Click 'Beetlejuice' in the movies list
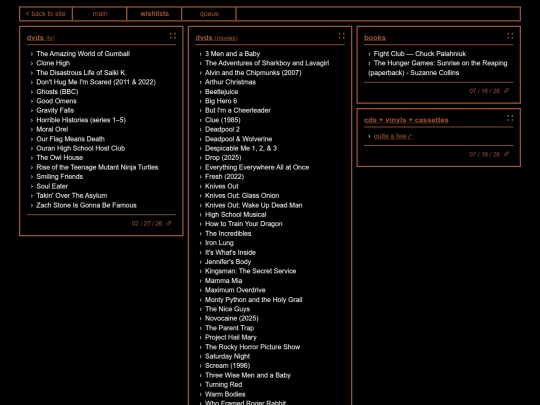This screenshot has height=405, width=540. [x=221, y=92]
